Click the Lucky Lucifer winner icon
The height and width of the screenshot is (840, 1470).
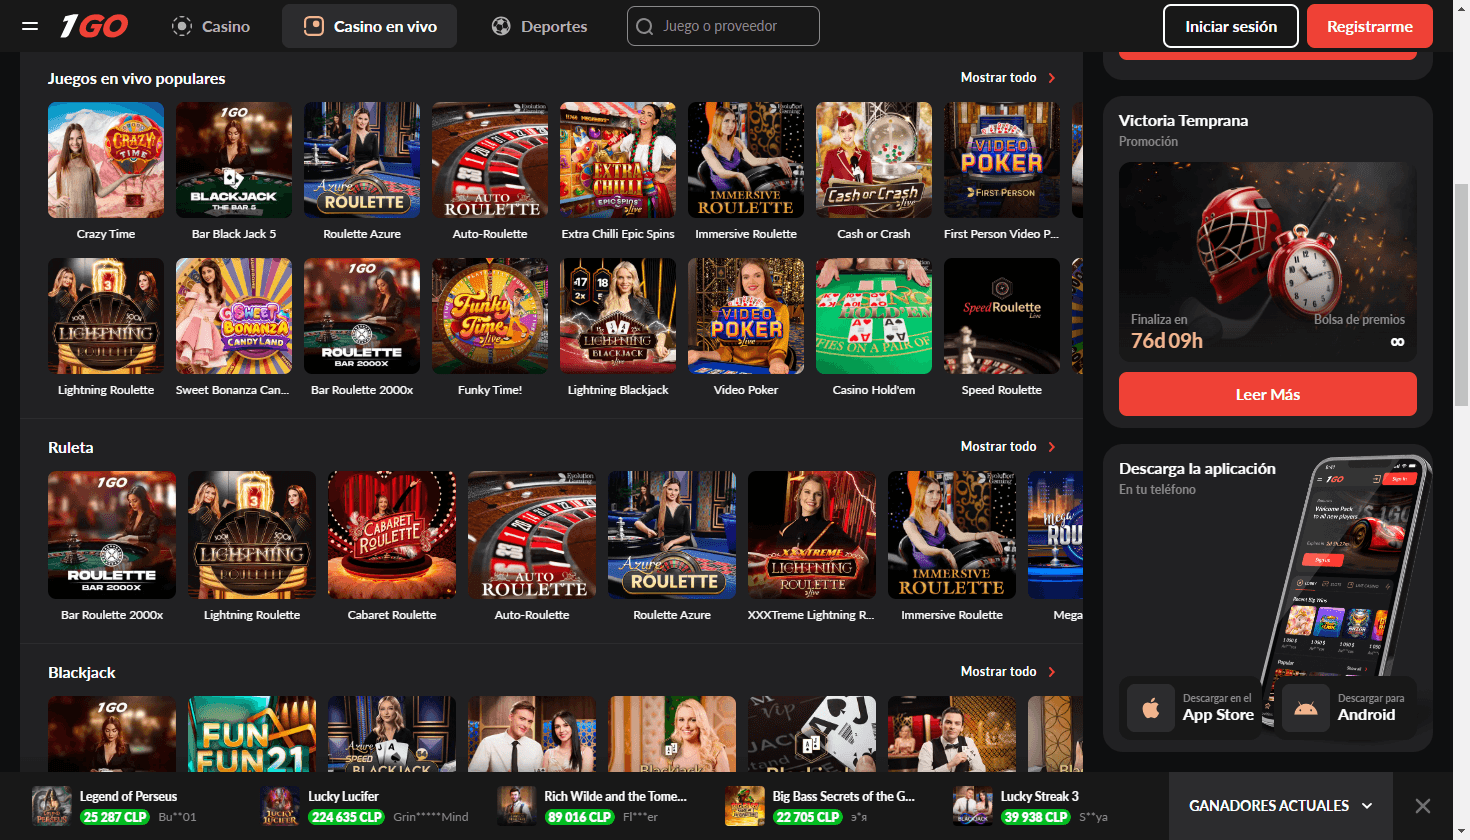pos(280,806)
